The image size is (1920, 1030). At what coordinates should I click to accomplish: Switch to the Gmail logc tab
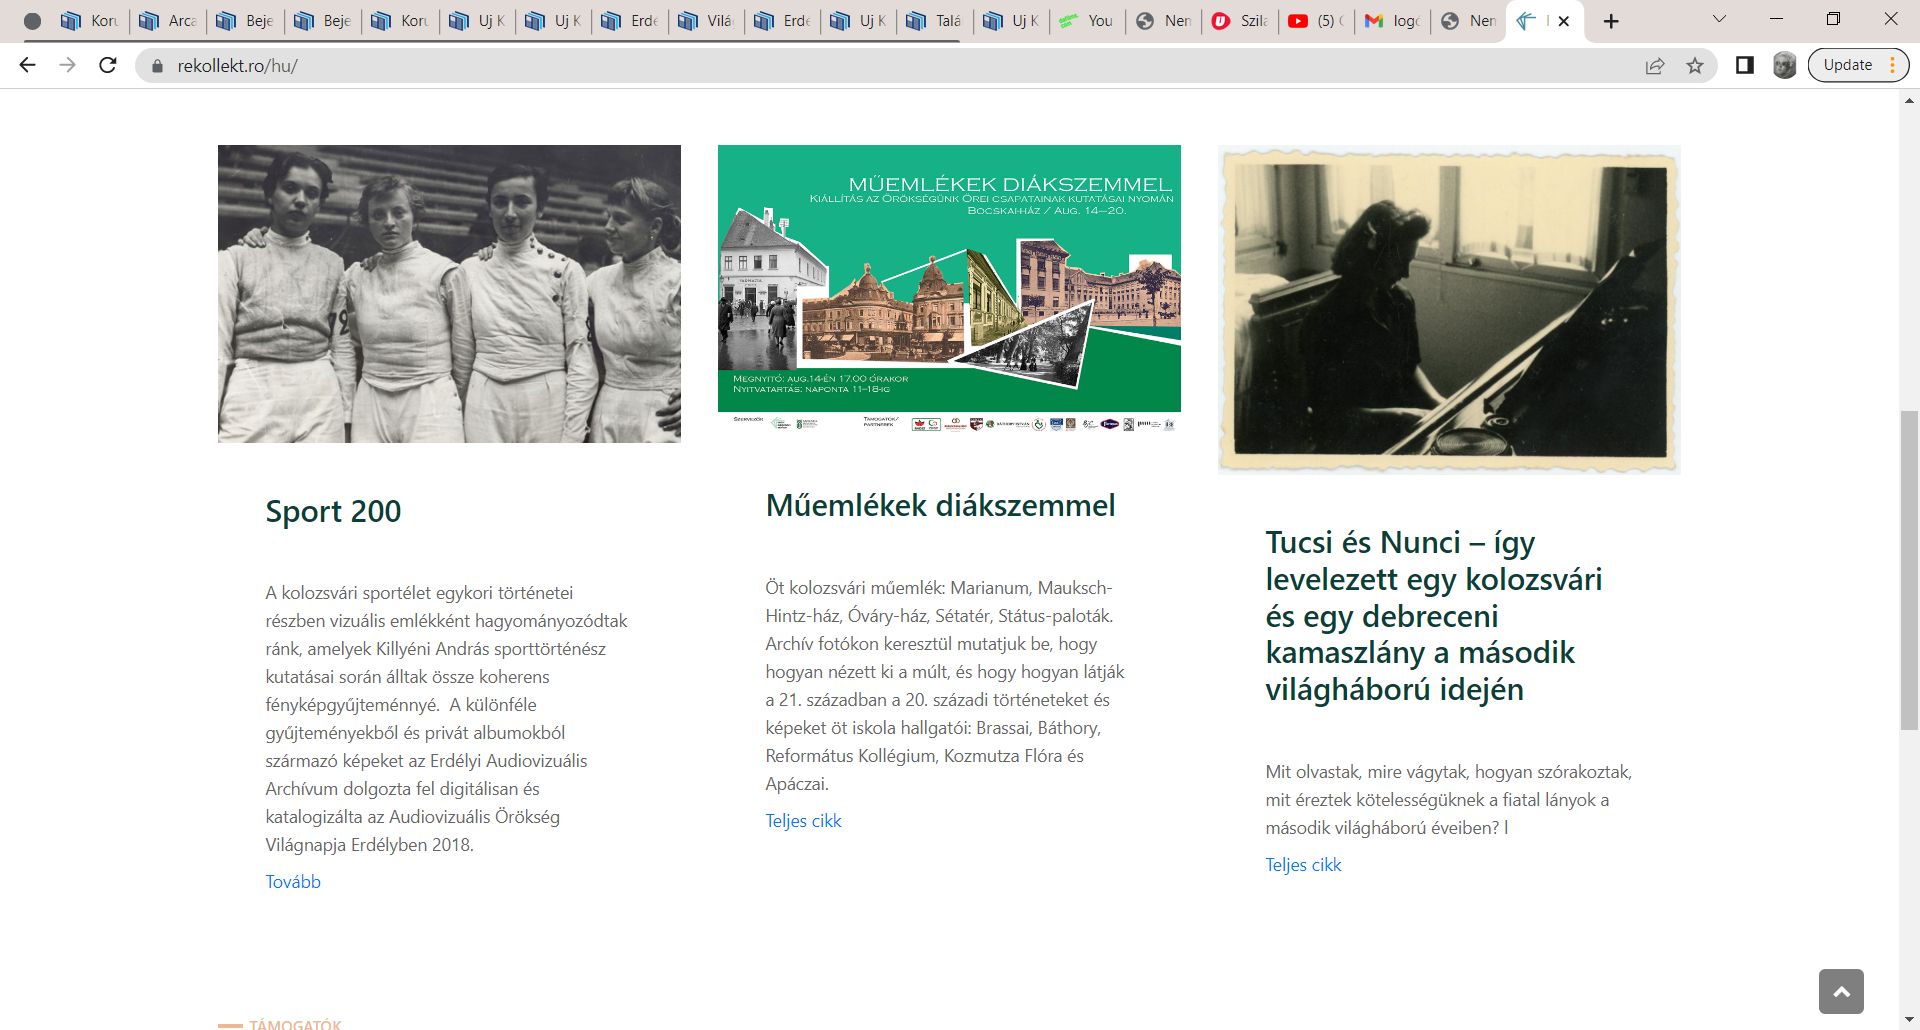(1394, 21)
